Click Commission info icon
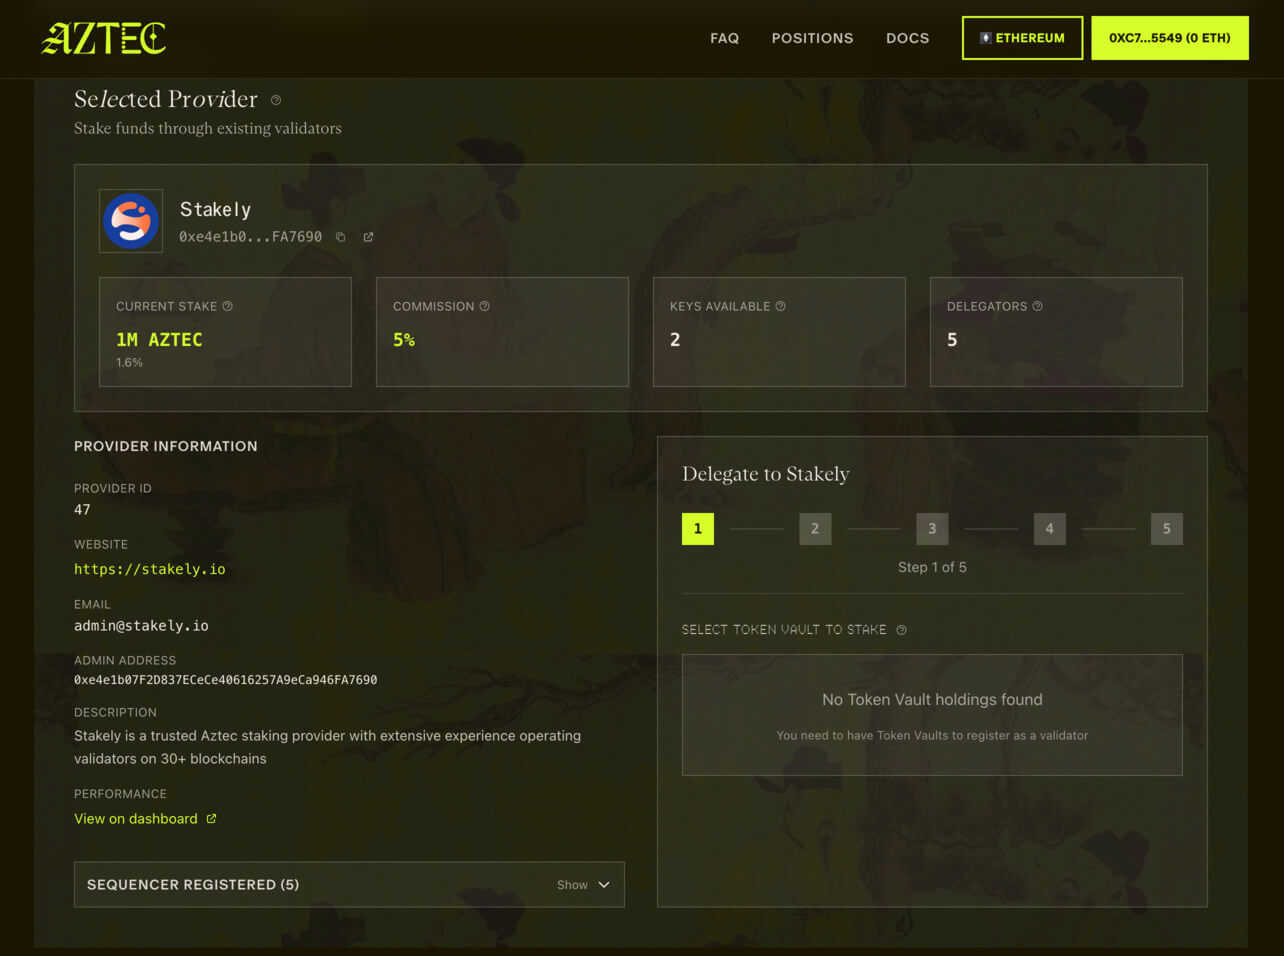Screen dimensions: 1284x956 (485, 306)
